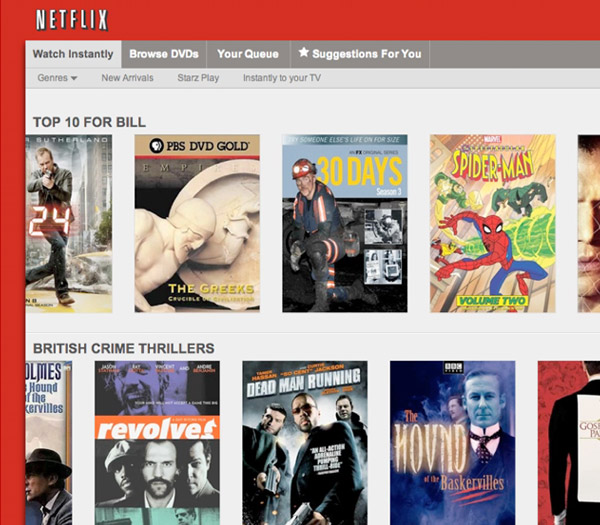Click the Top 10 For Bill heading
Viewport: 600px width, 525px height.
[90, 122]
